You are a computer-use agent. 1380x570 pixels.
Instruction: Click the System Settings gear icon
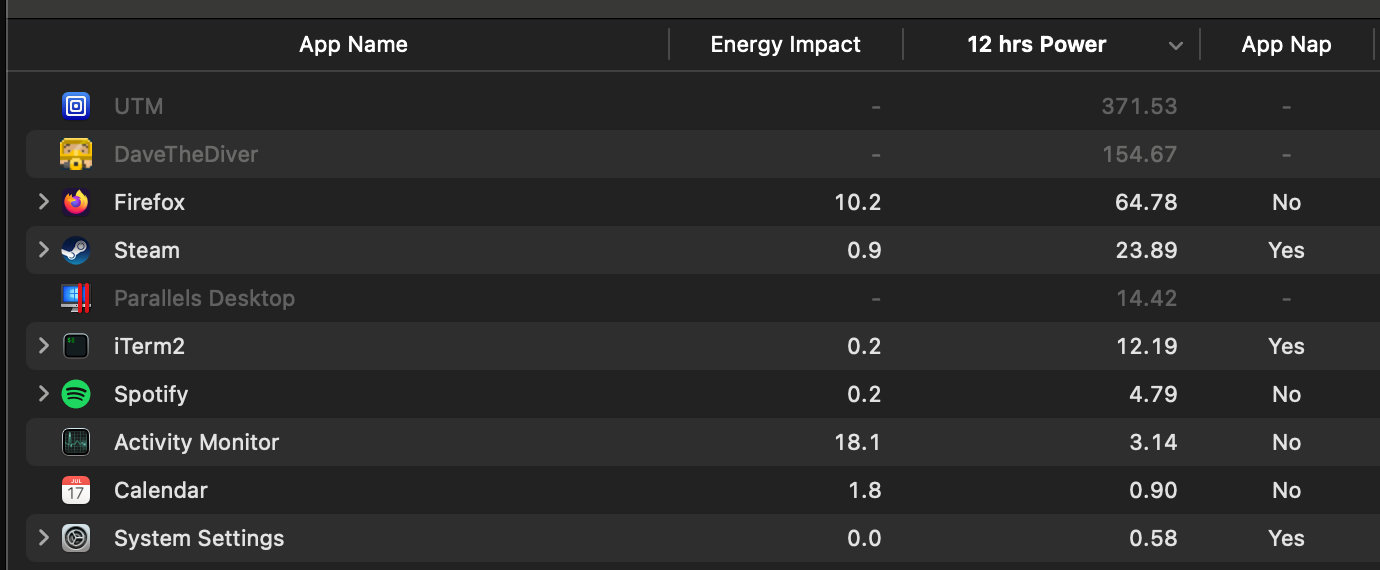pyautogui.click(x=76, y=538)
